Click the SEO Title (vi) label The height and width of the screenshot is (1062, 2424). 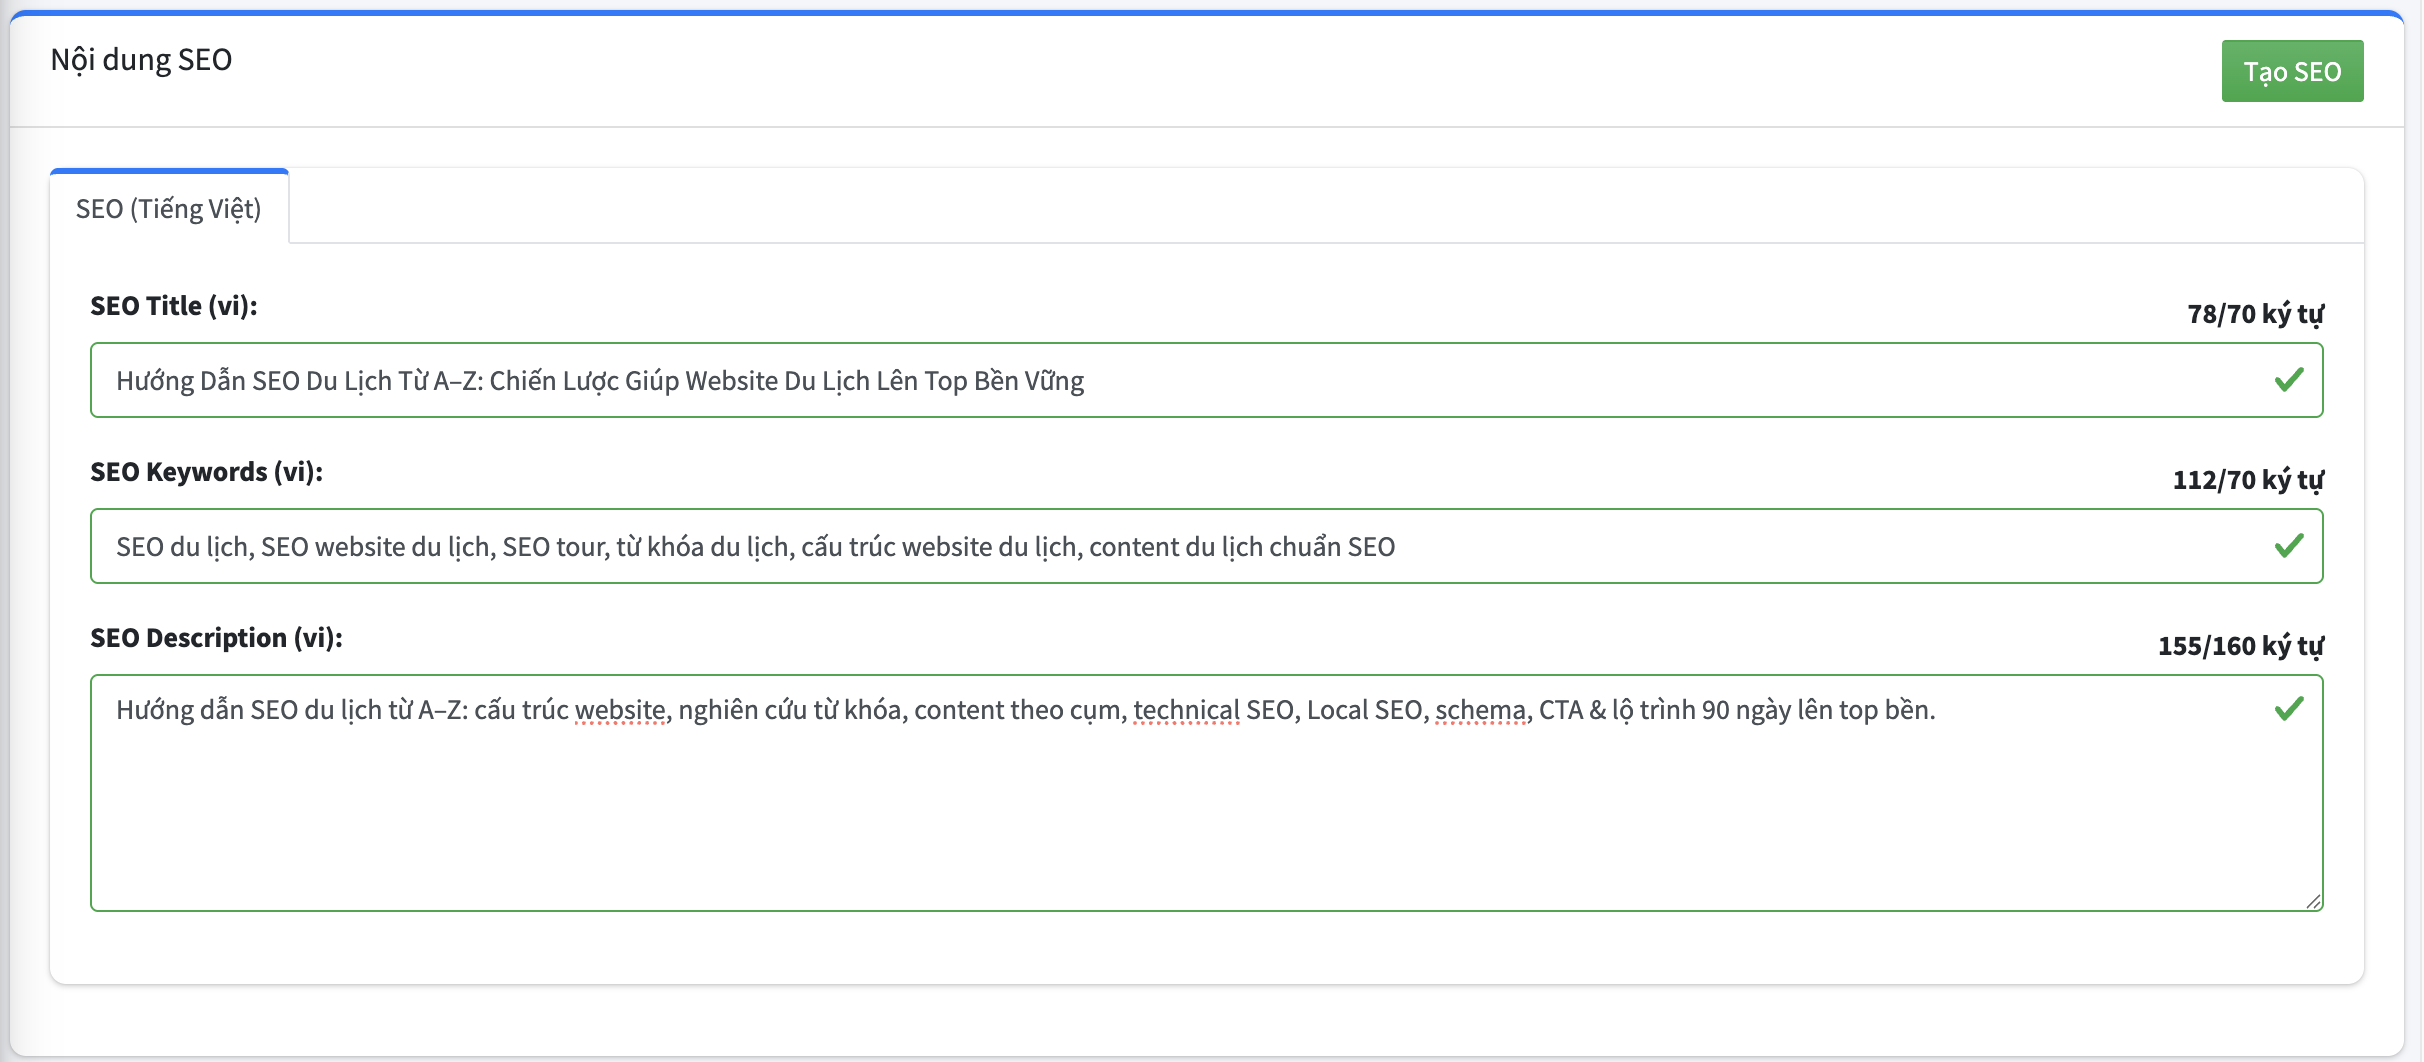pos(173,306)
